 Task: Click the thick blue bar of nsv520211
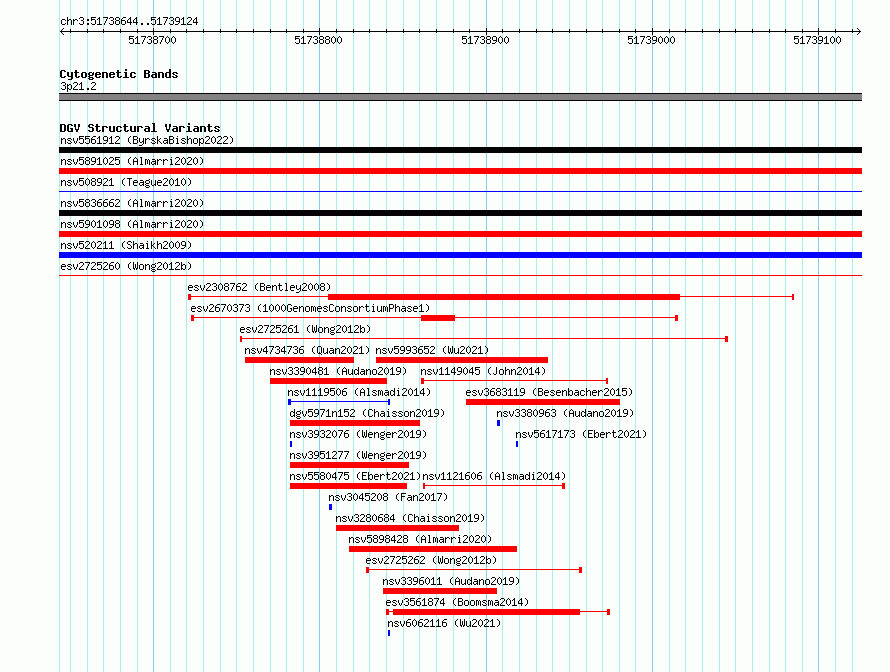click(x=460, y=255)
